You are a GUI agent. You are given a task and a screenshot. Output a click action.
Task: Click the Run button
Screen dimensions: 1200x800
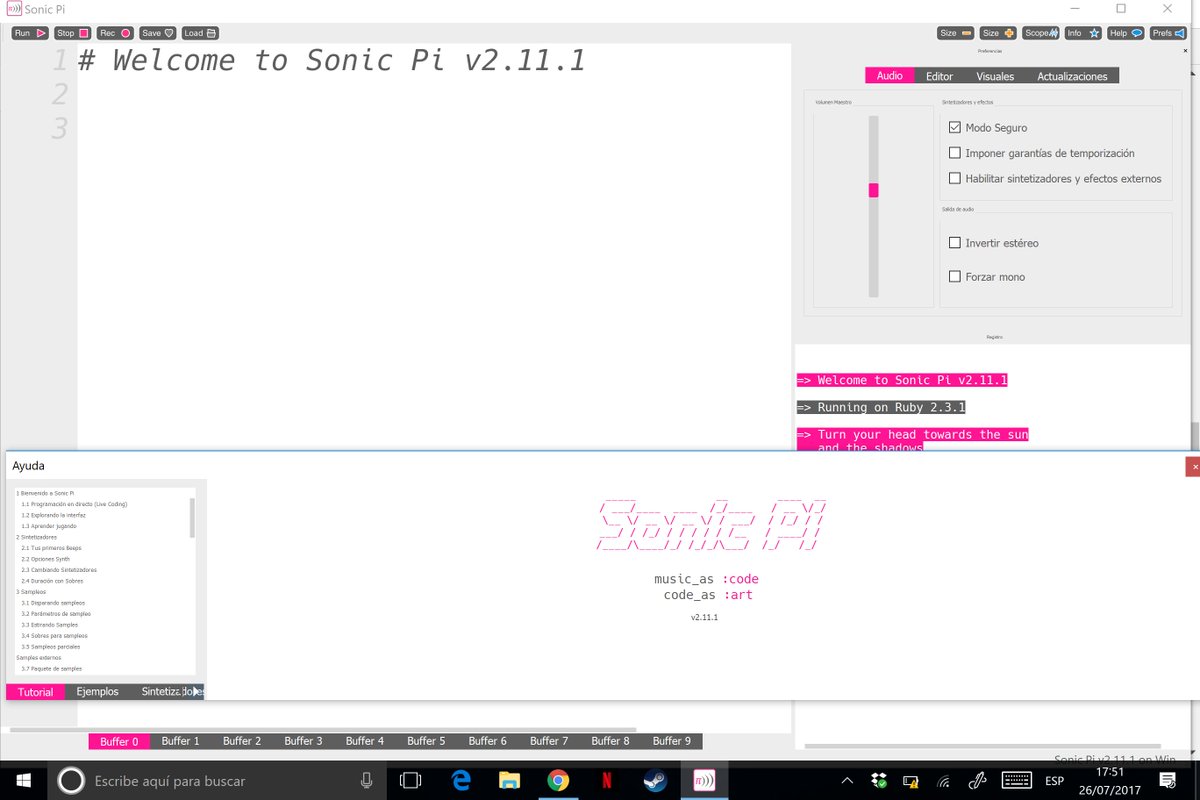30,33
